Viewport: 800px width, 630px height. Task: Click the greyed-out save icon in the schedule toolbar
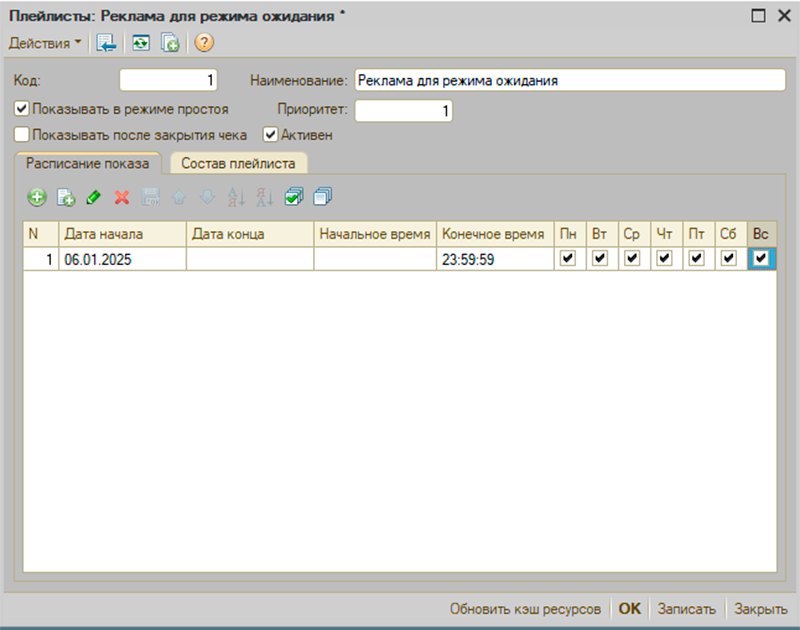(x=151, y=197)
